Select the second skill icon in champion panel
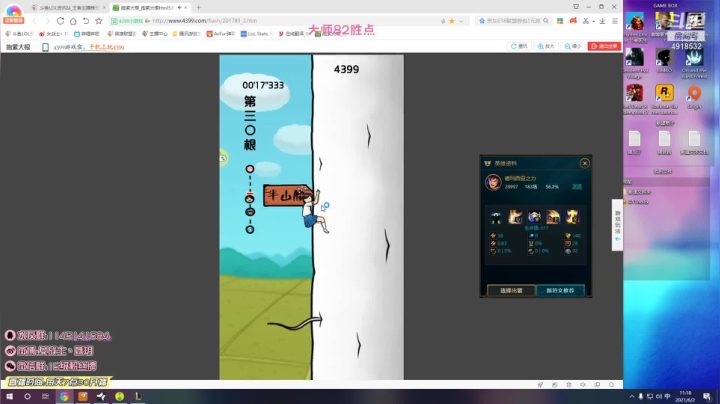This screenshot has height=404, width=720. (x=515, y=217)
